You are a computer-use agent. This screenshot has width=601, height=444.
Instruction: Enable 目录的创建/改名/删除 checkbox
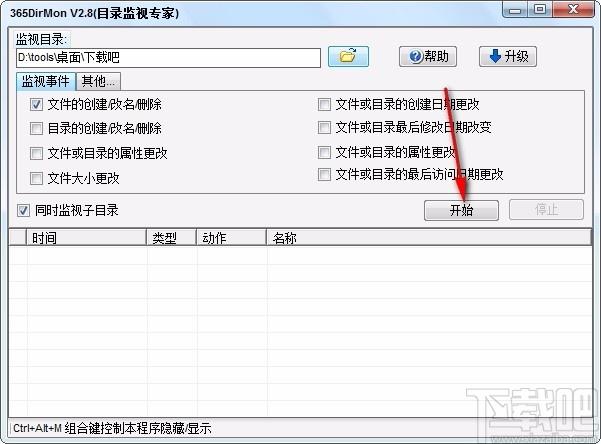pyautogui.click(x=36, y=128)
